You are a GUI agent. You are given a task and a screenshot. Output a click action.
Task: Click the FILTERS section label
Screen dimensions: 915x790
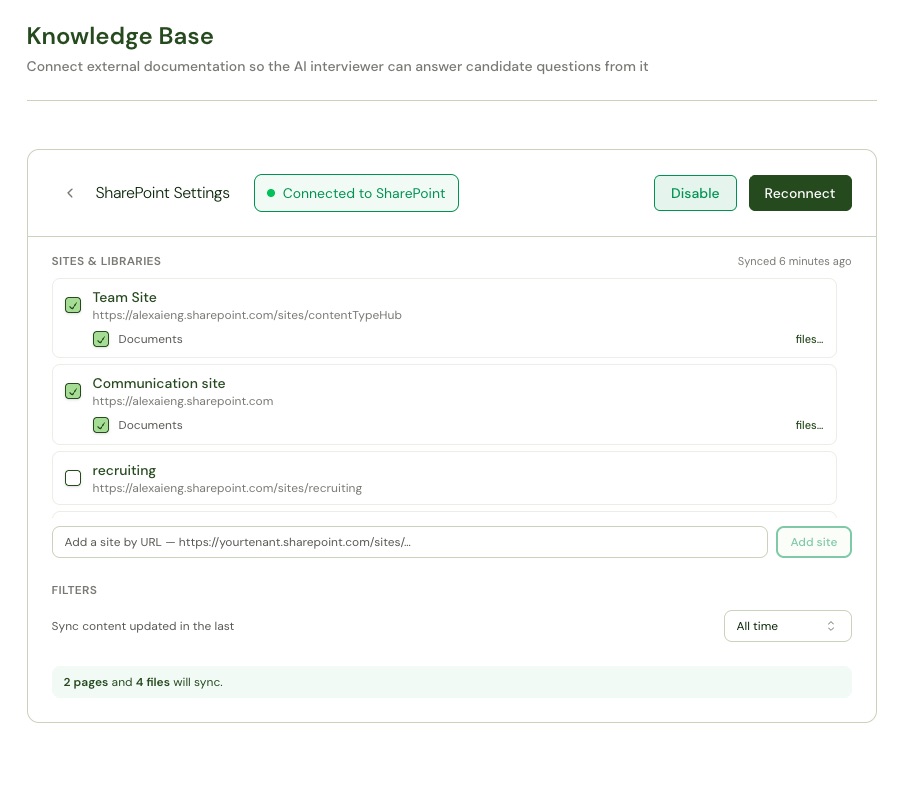coord(74,590)
